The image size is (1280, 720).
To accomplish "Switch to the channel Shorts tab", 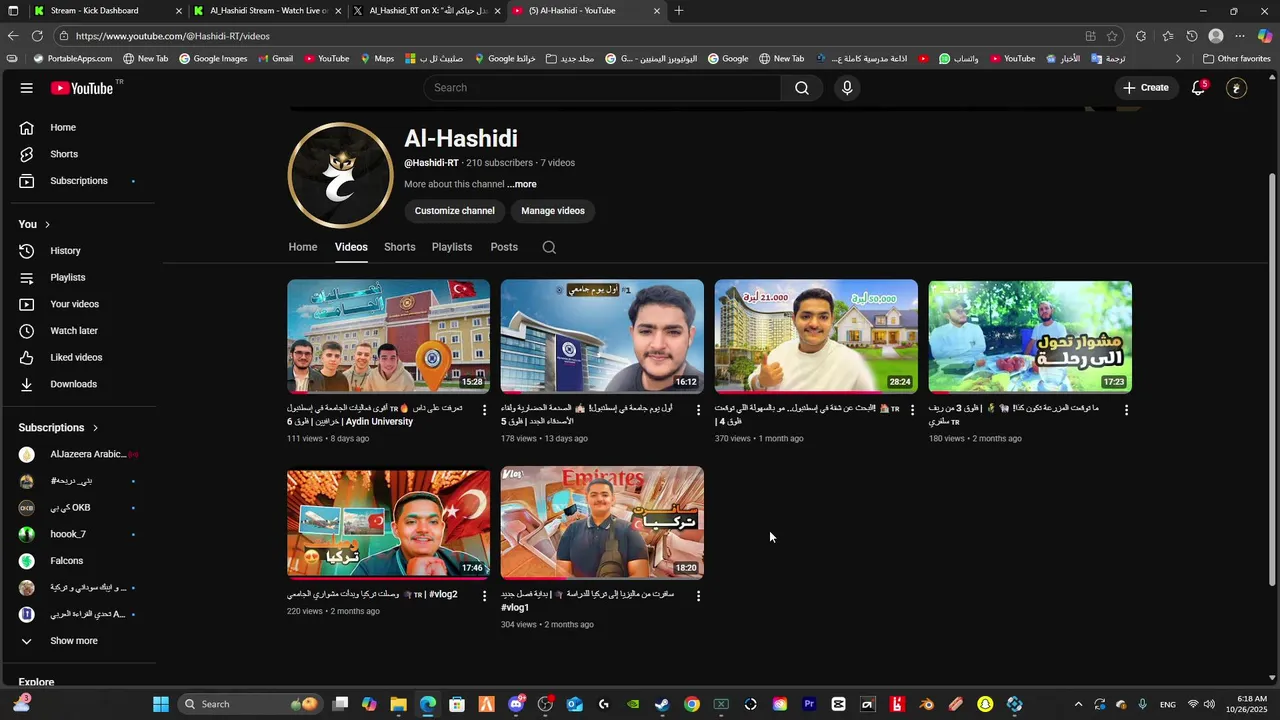I will pos(400,247).
